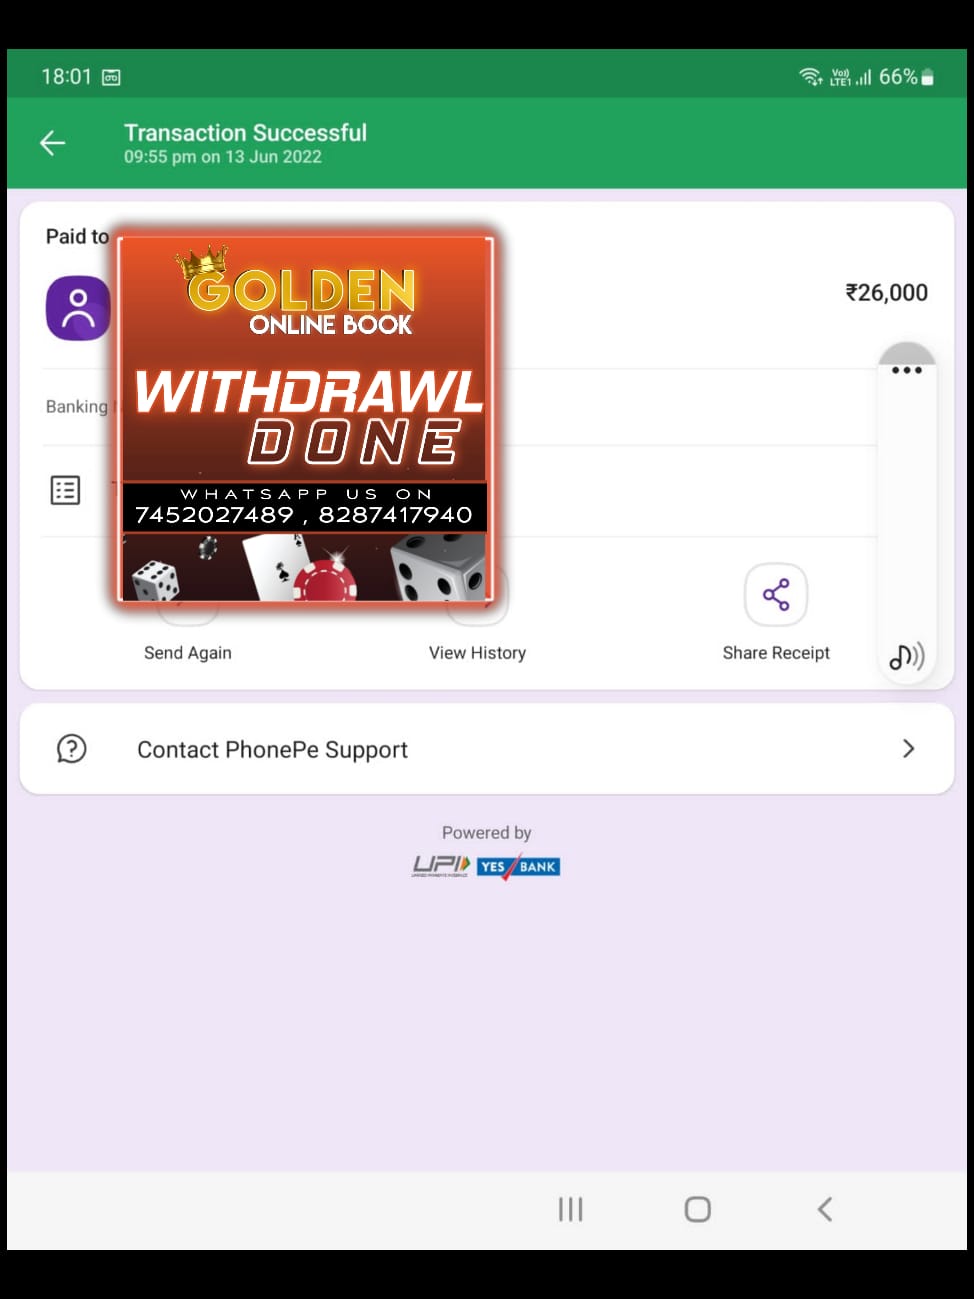Viewport: 974px width, 1299px height.
Task: Open Contact PhonePe Support row
Action: click(487, 749)
